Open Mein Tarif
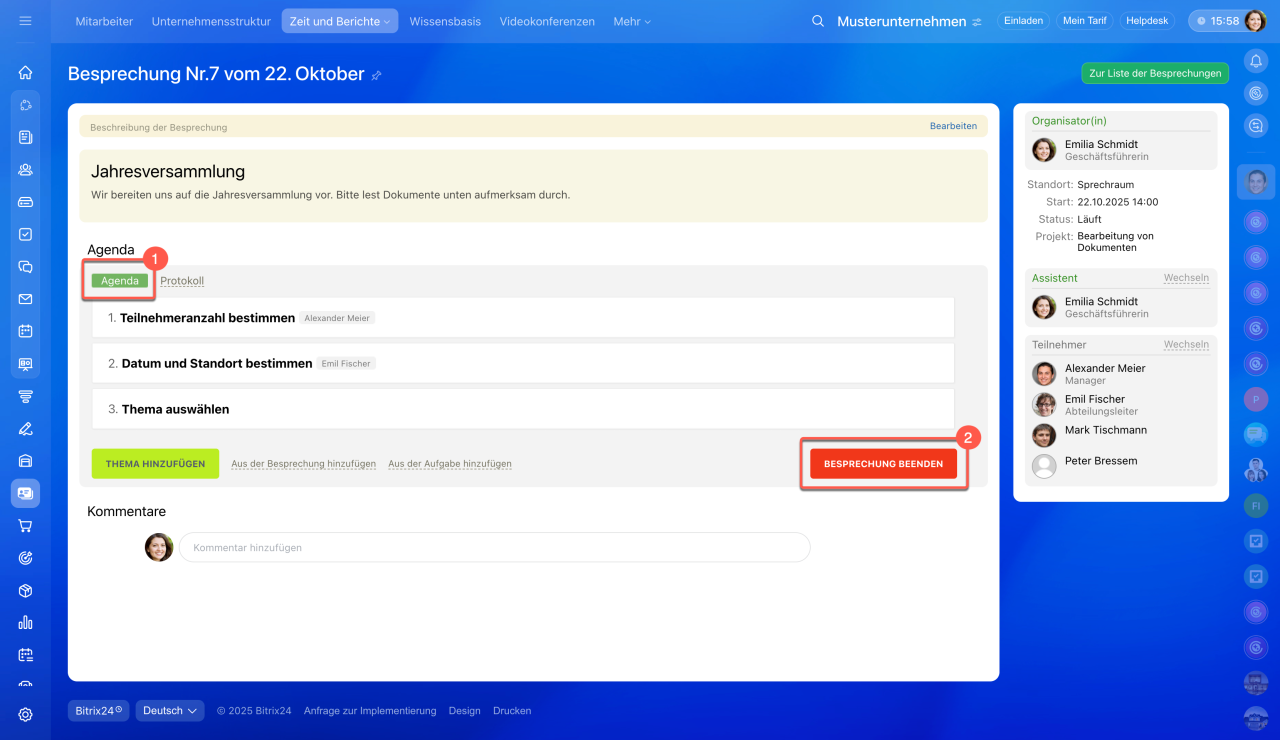 point(1084,21)
